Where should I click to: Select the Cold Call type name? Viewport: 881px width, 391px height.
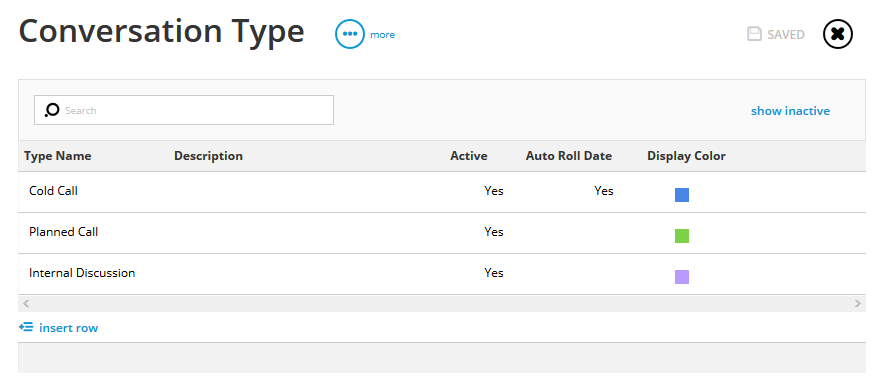click(x=53, y=191)
